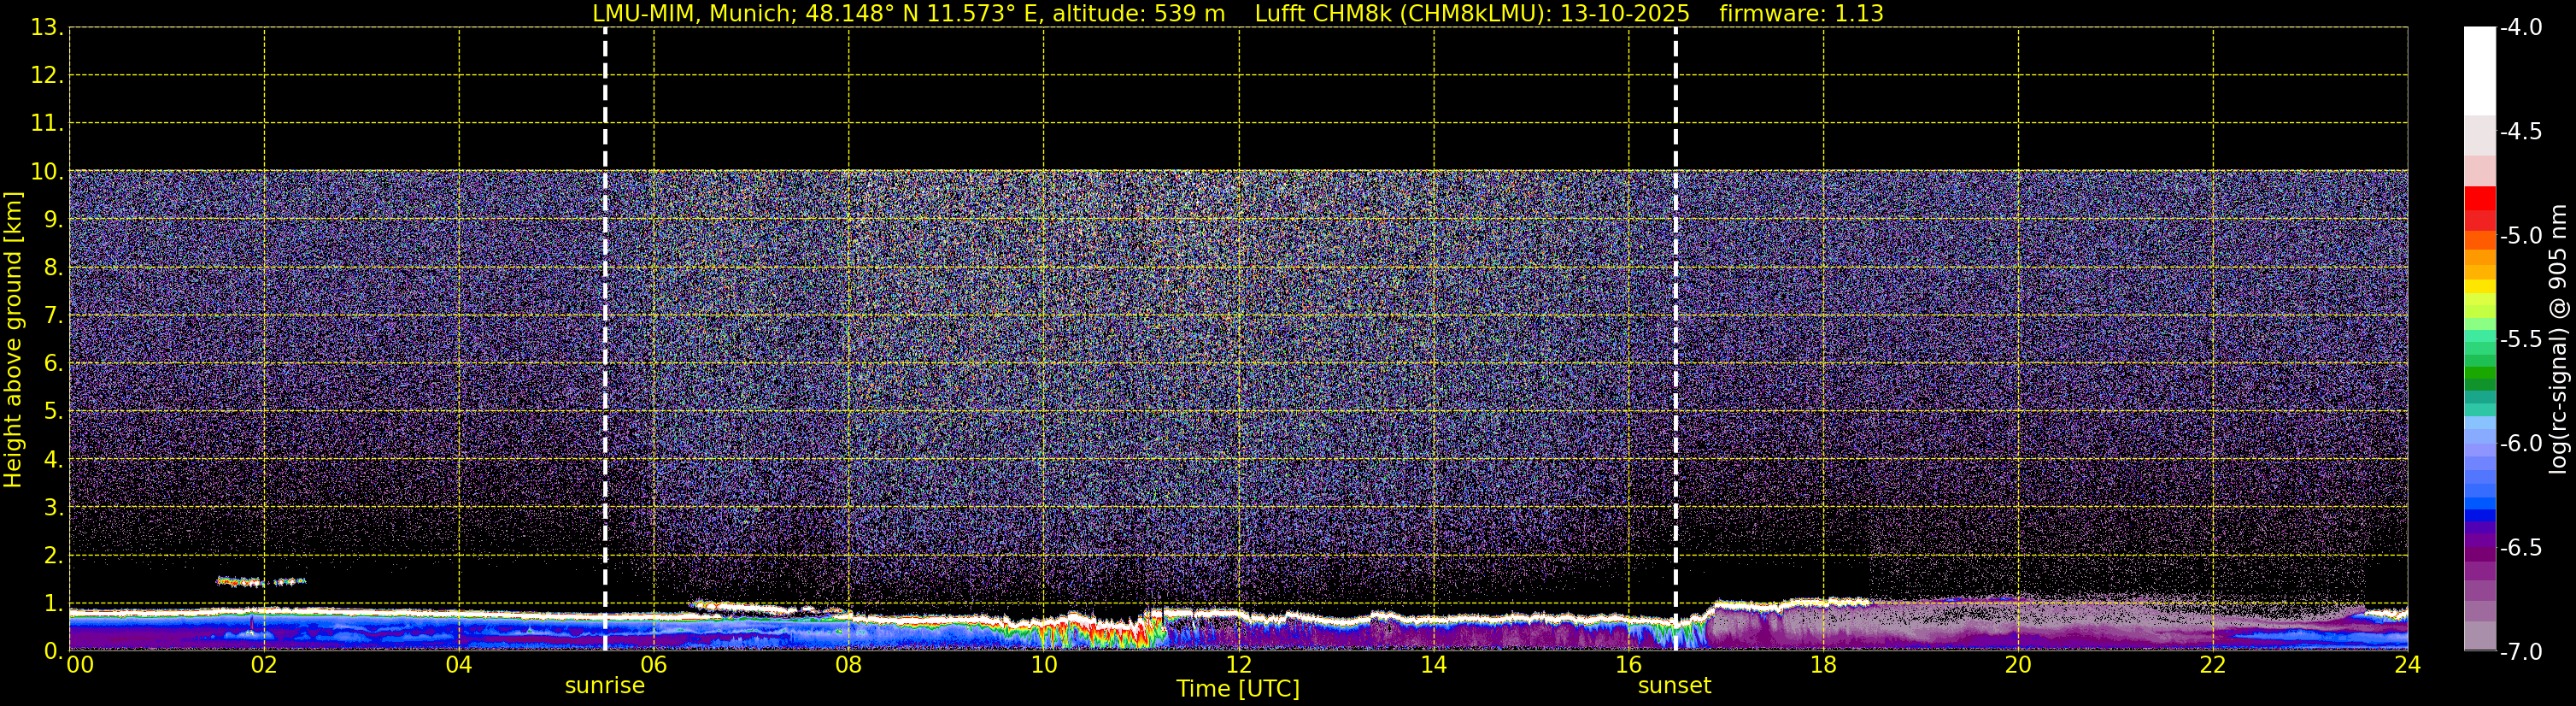
Task: Click the height axis tick label '7.'
Action: [x=53, y=316]
